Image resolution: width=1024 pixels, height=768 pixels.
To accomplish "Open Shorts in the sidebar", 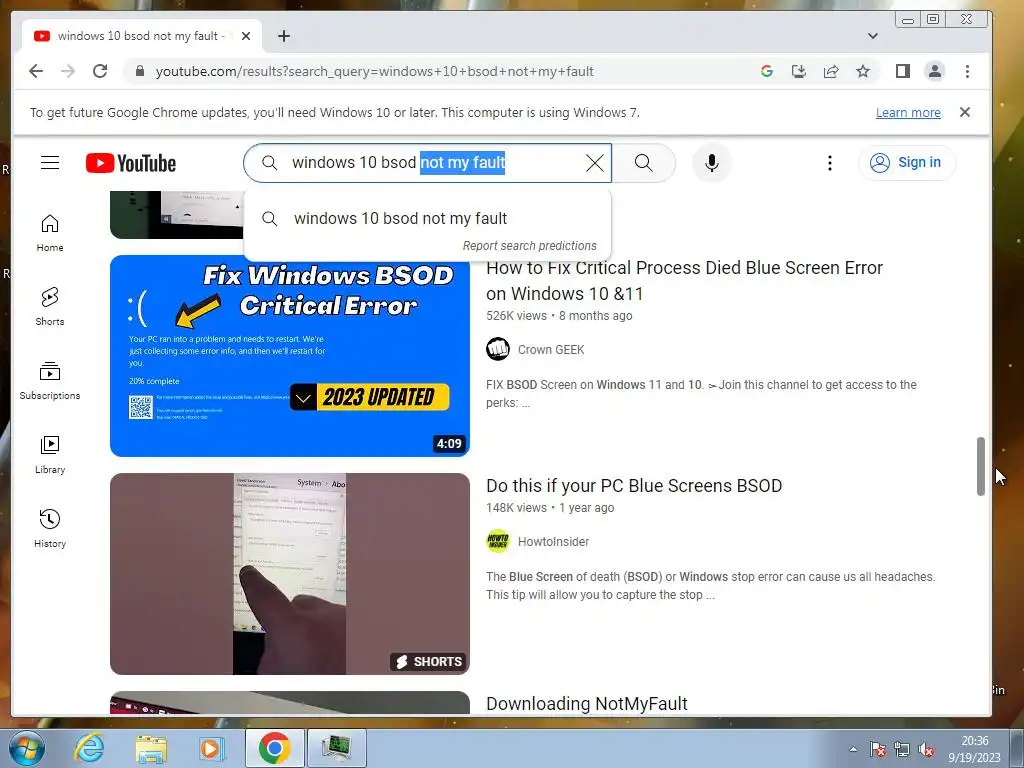I will (x=50, y=306).
